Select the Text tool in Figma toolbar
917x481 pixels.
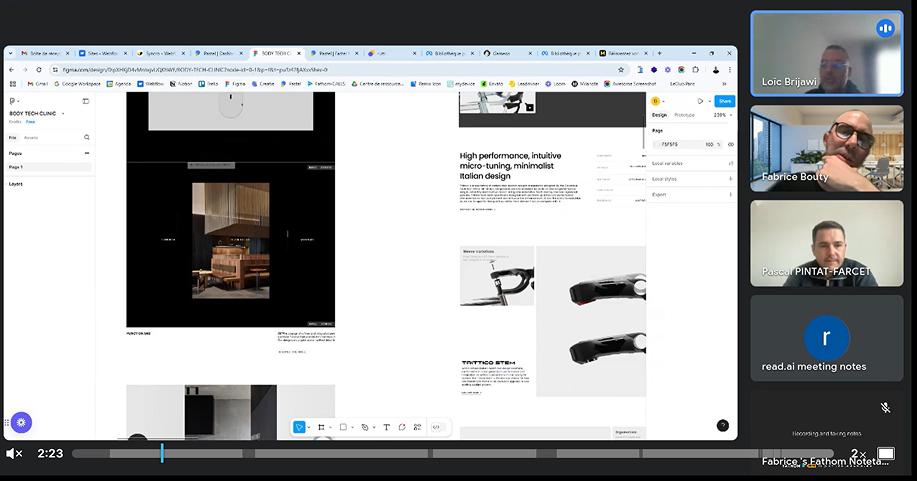point(387,427)
